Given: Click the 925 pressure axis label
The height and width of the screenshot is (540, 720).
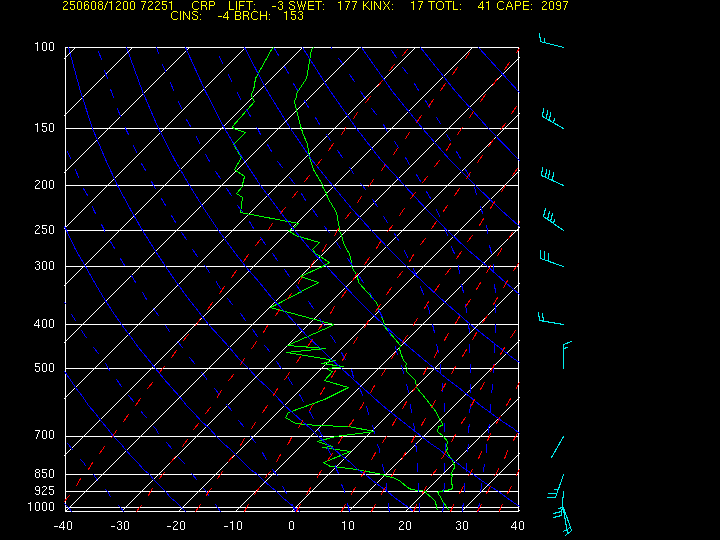Looking at the screenshot, I should click(45, 491).
